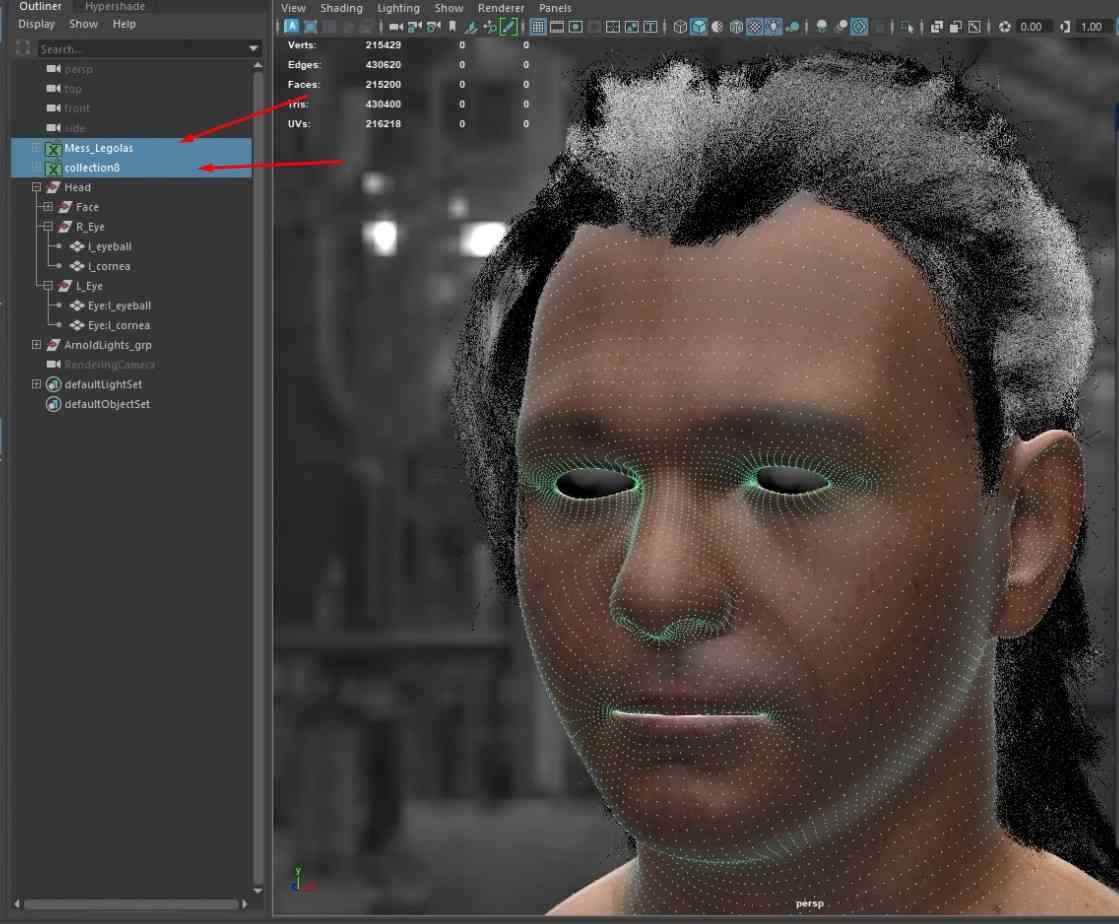
Task: Click the Outliner horizontal scrollbar thumb
Action: pyautogui.click(x=131, y=904)
